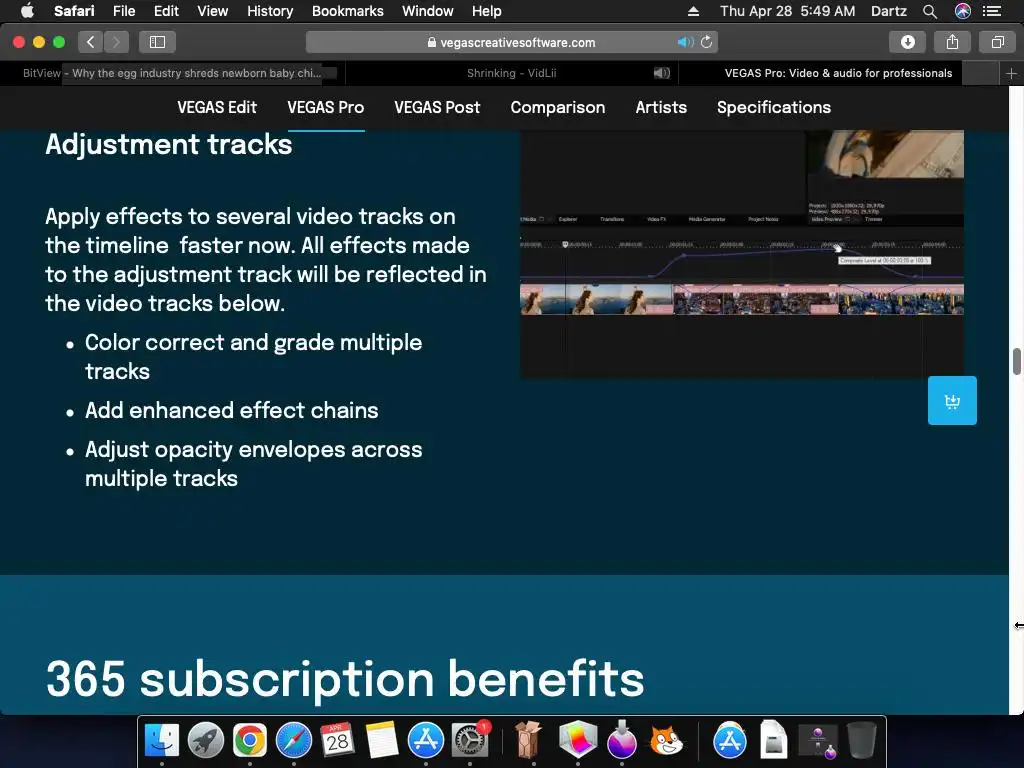The image size is (1024, 768).
Task: Go to the VEGAS Edit page link
Action: [x=217, y=107]
